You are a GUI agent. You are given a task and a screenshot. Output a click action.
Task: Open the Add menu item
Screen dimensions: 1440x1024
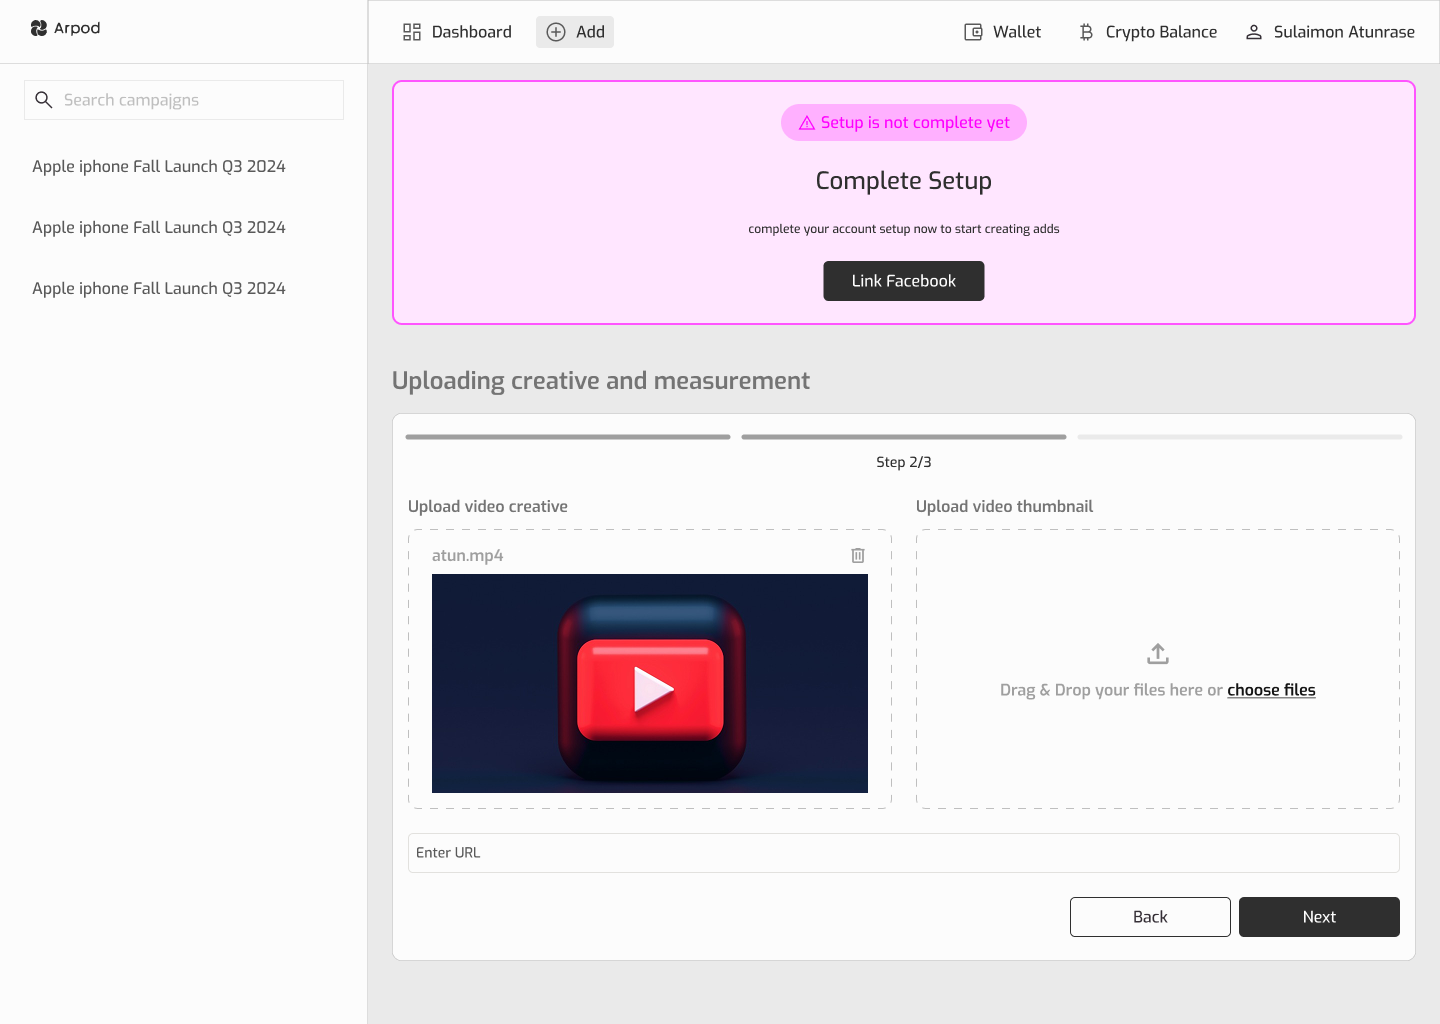(x=575, y=32)
